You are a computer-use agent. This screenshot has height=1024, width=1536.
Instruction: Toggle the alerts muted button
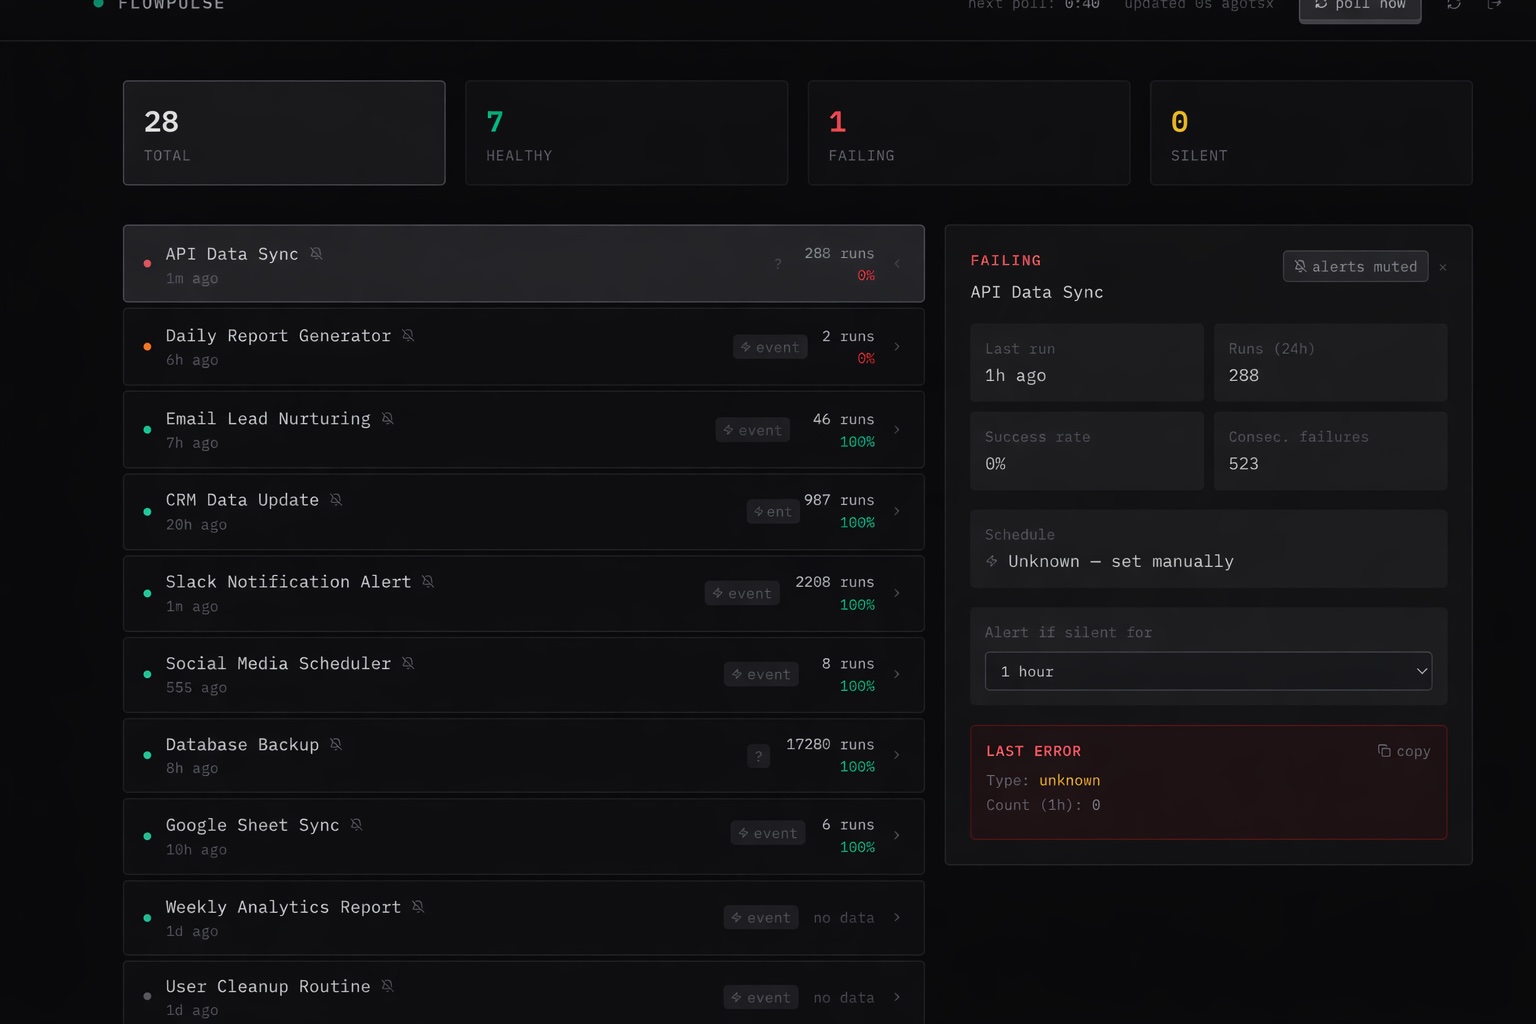[1355, 267]
